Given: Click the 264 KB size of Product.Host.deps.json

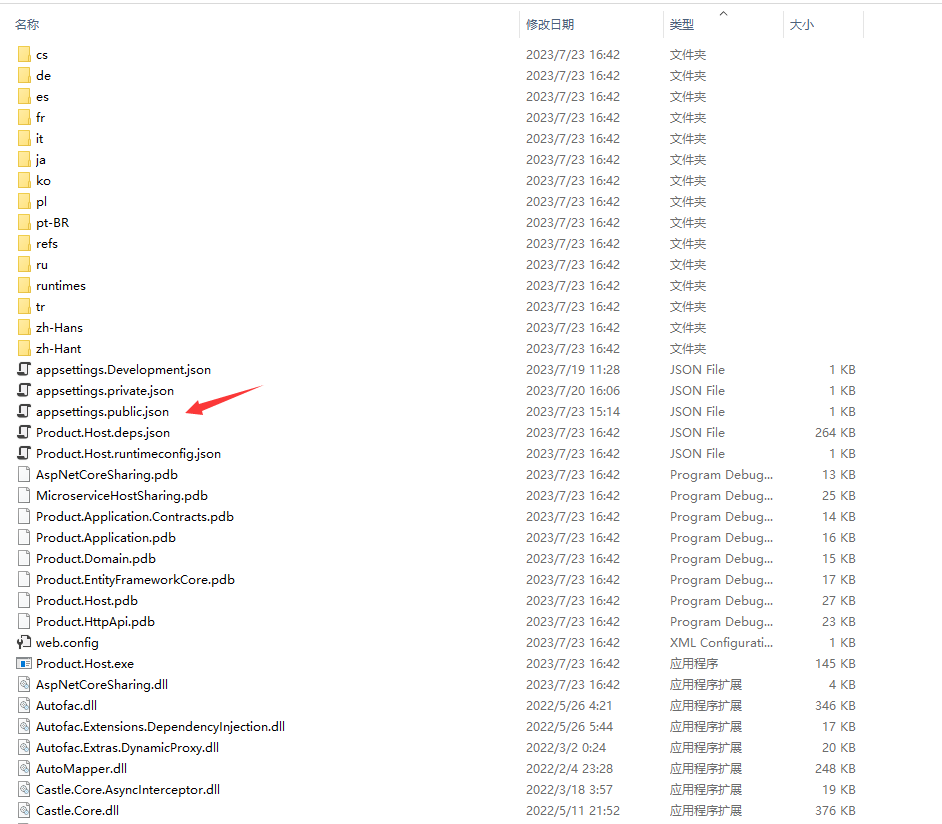Looking at the screenshot, I should (835, 432).
